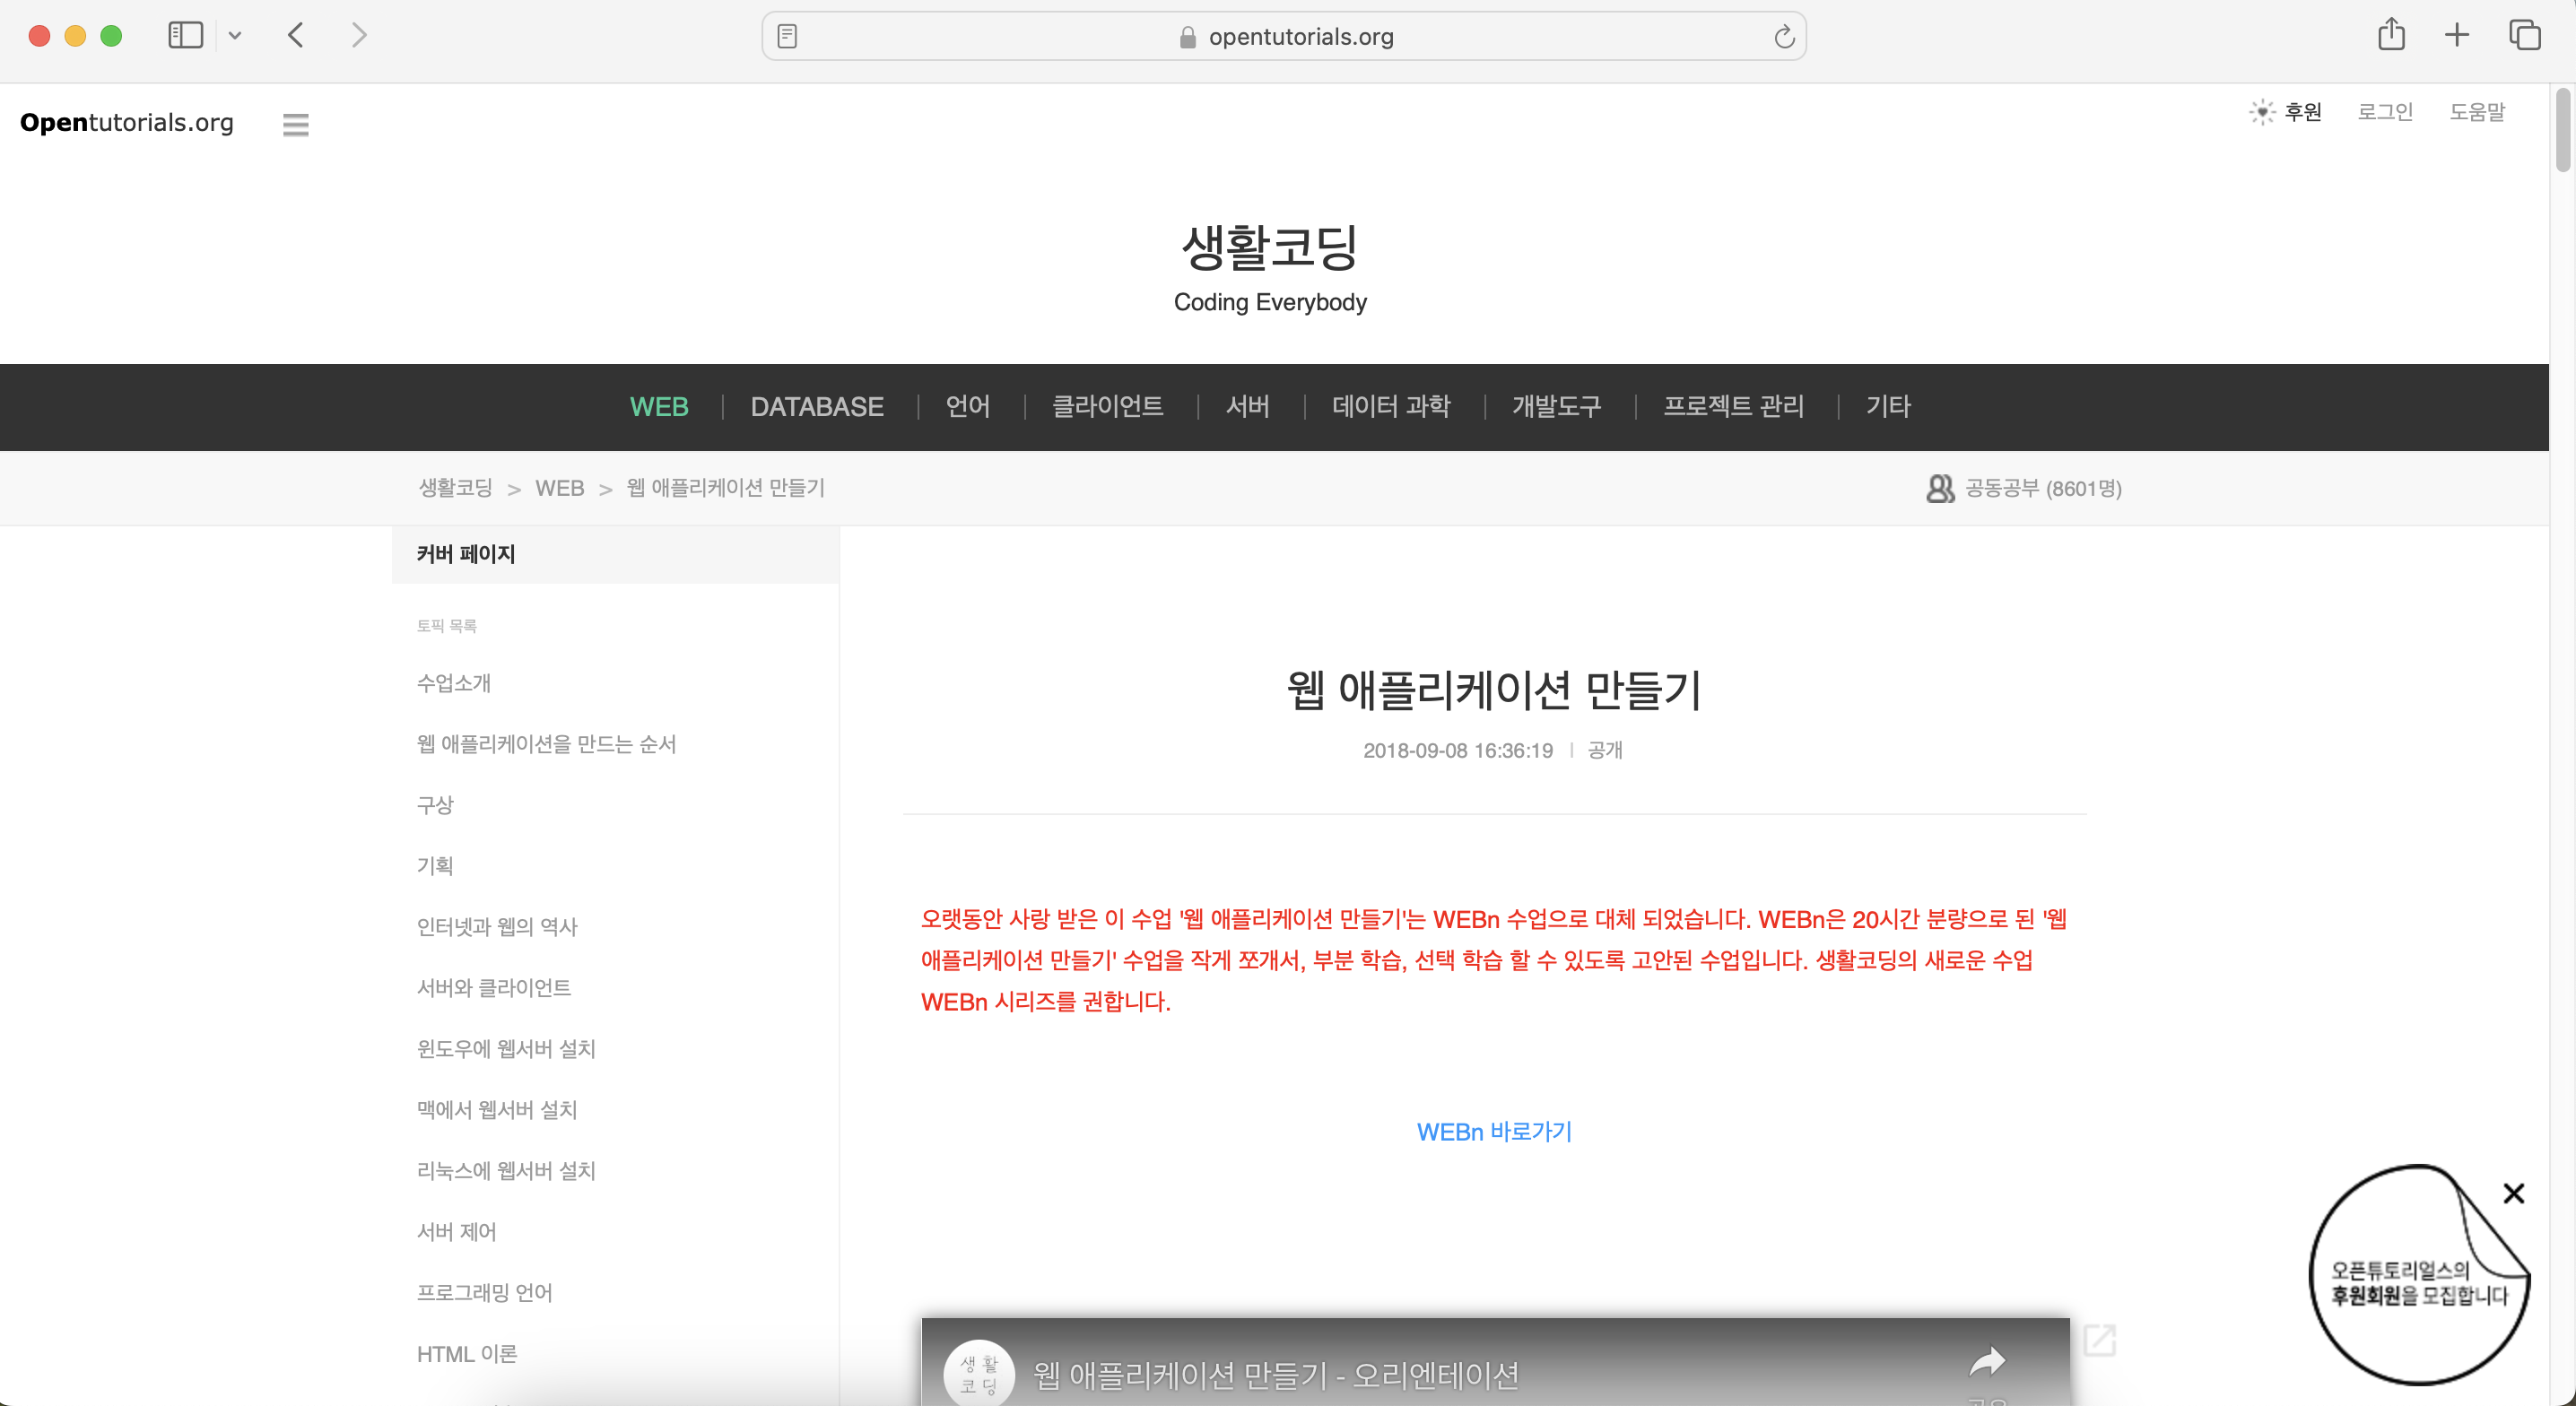The width and height of the screenshot is (2576, 1406).
Task: Open the 수업소개 topic in sidebar
Action: tap(454, 683)
